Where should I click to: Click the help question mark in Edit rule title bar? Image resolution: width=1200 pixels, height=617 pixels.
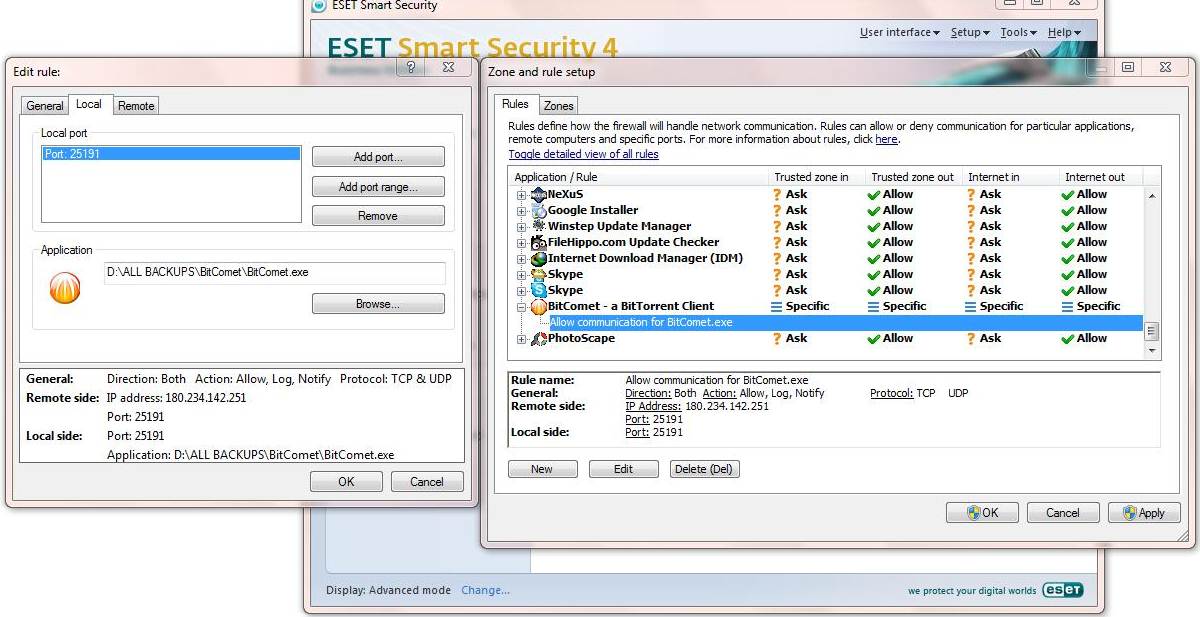(x=411, y=67)
